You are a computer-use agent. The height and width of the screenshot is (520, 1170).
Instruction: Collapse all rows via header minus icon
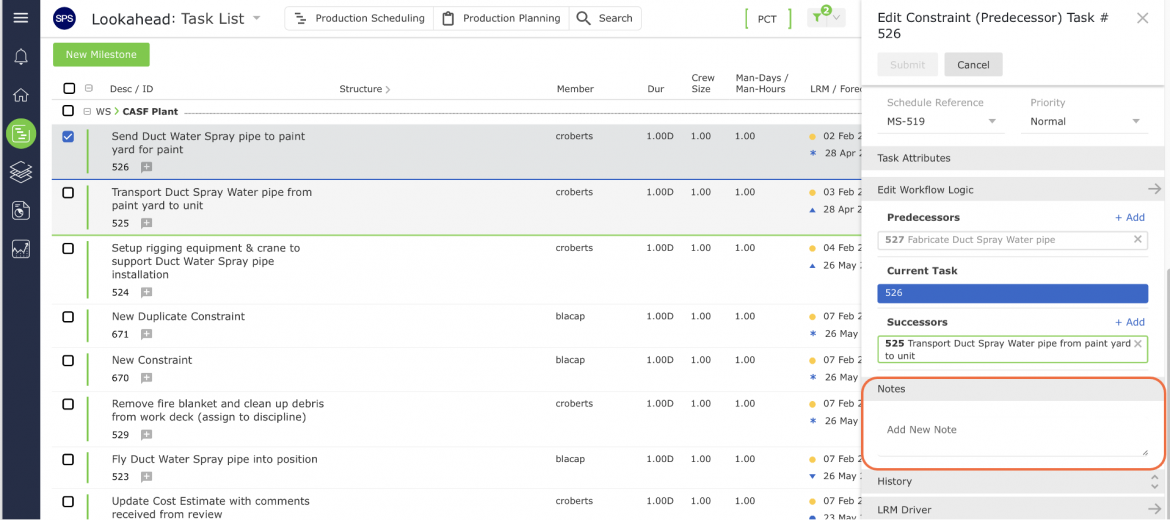coord(89,89)
